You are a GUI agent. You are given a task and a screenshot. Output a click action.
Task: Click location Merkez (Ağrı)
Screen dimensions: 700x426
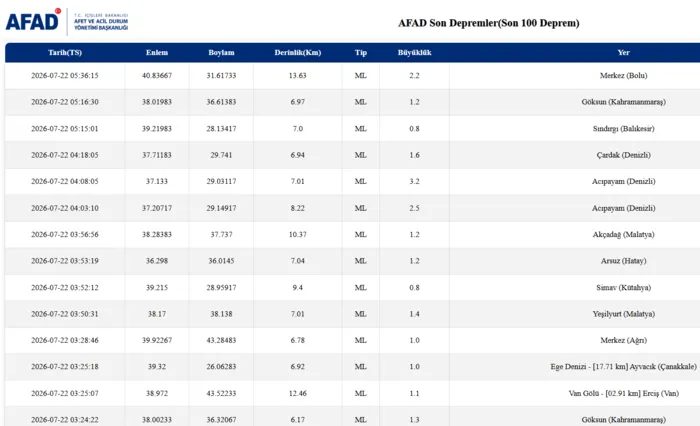pyautogui.click(x=623, y=340)
